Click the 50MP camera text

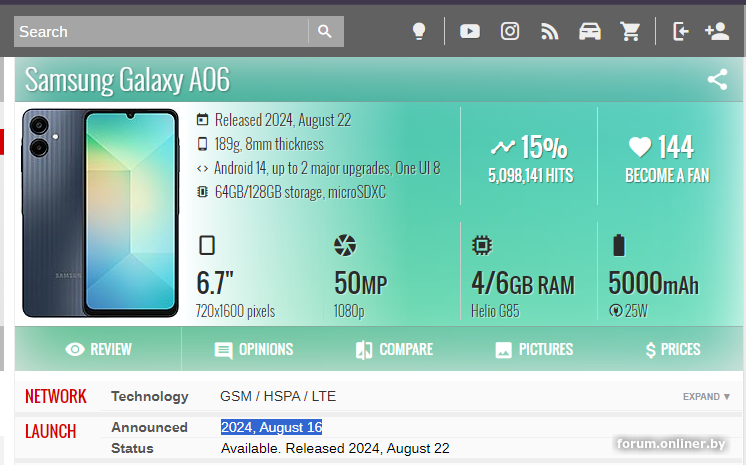(361, 283)
